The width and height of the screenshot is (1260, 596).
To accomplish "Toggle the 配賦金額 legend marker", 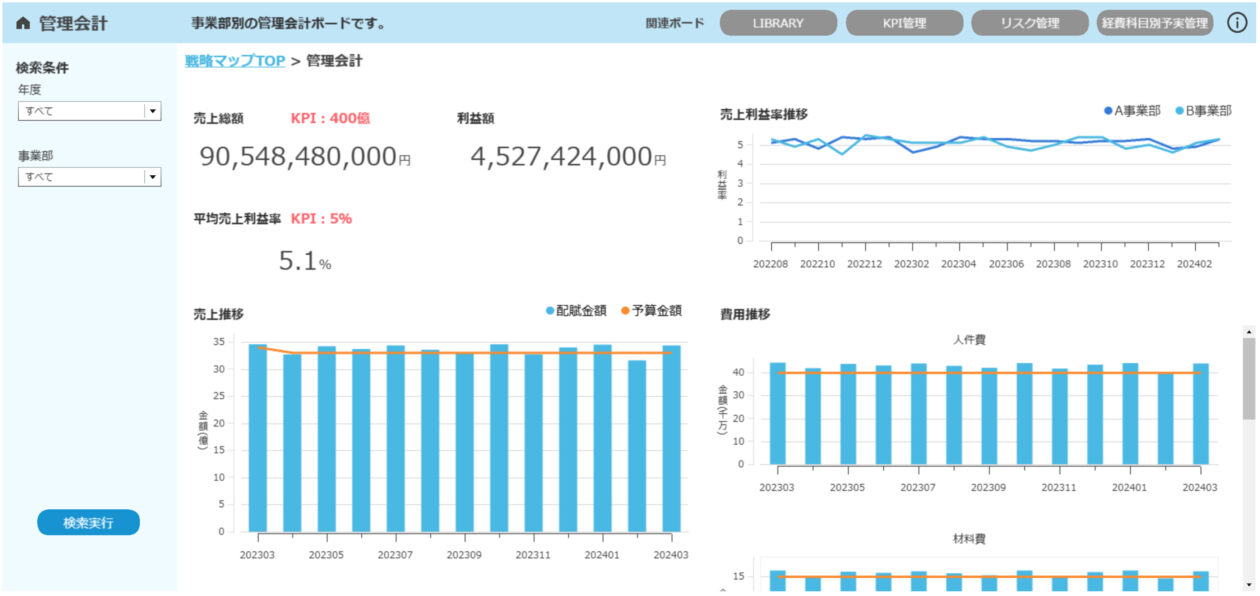I will coord(550,311).
